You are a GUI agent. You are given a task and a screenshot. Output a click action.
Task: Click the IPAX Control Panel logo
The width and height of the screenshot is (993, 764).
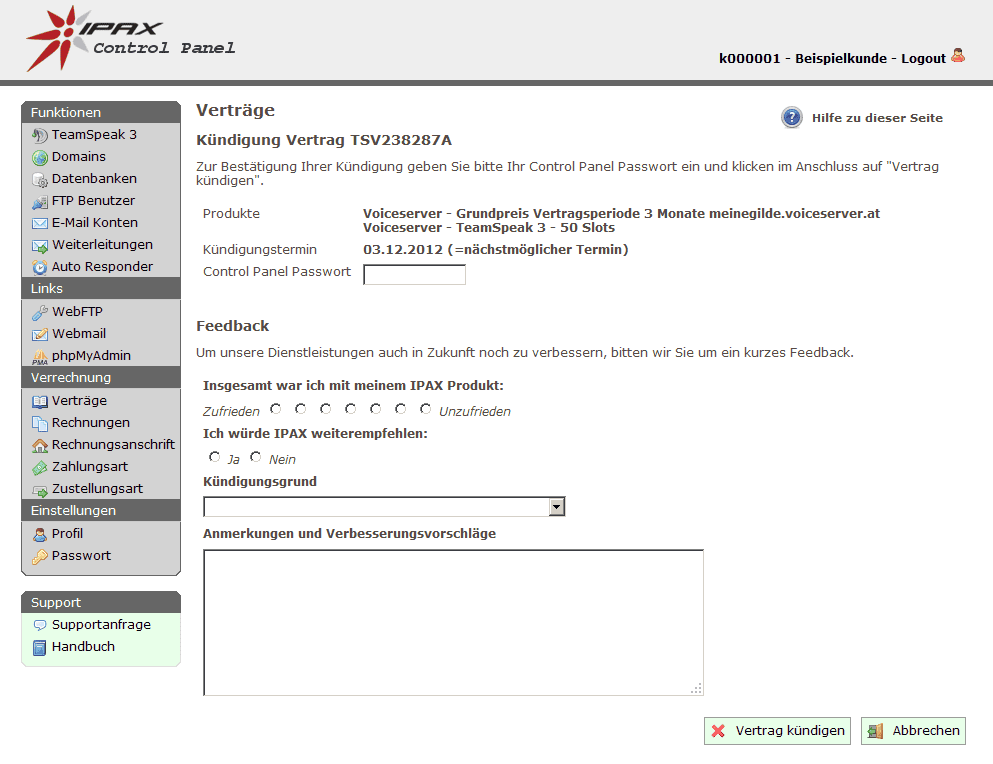point(130,39)
